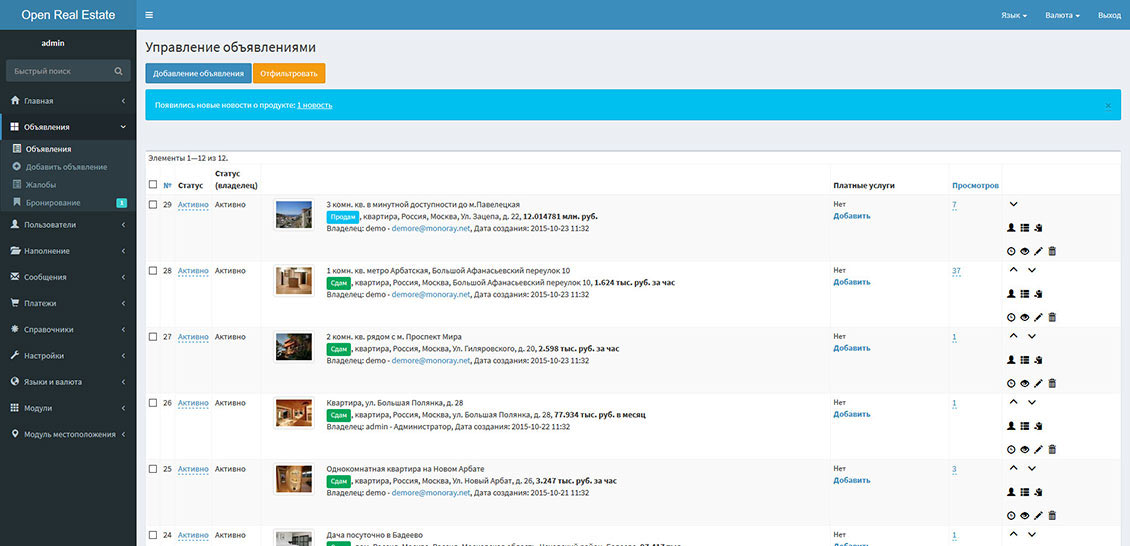
Task: Expand the Пользователи sidebar section
Action: click(x=67, y=225)
